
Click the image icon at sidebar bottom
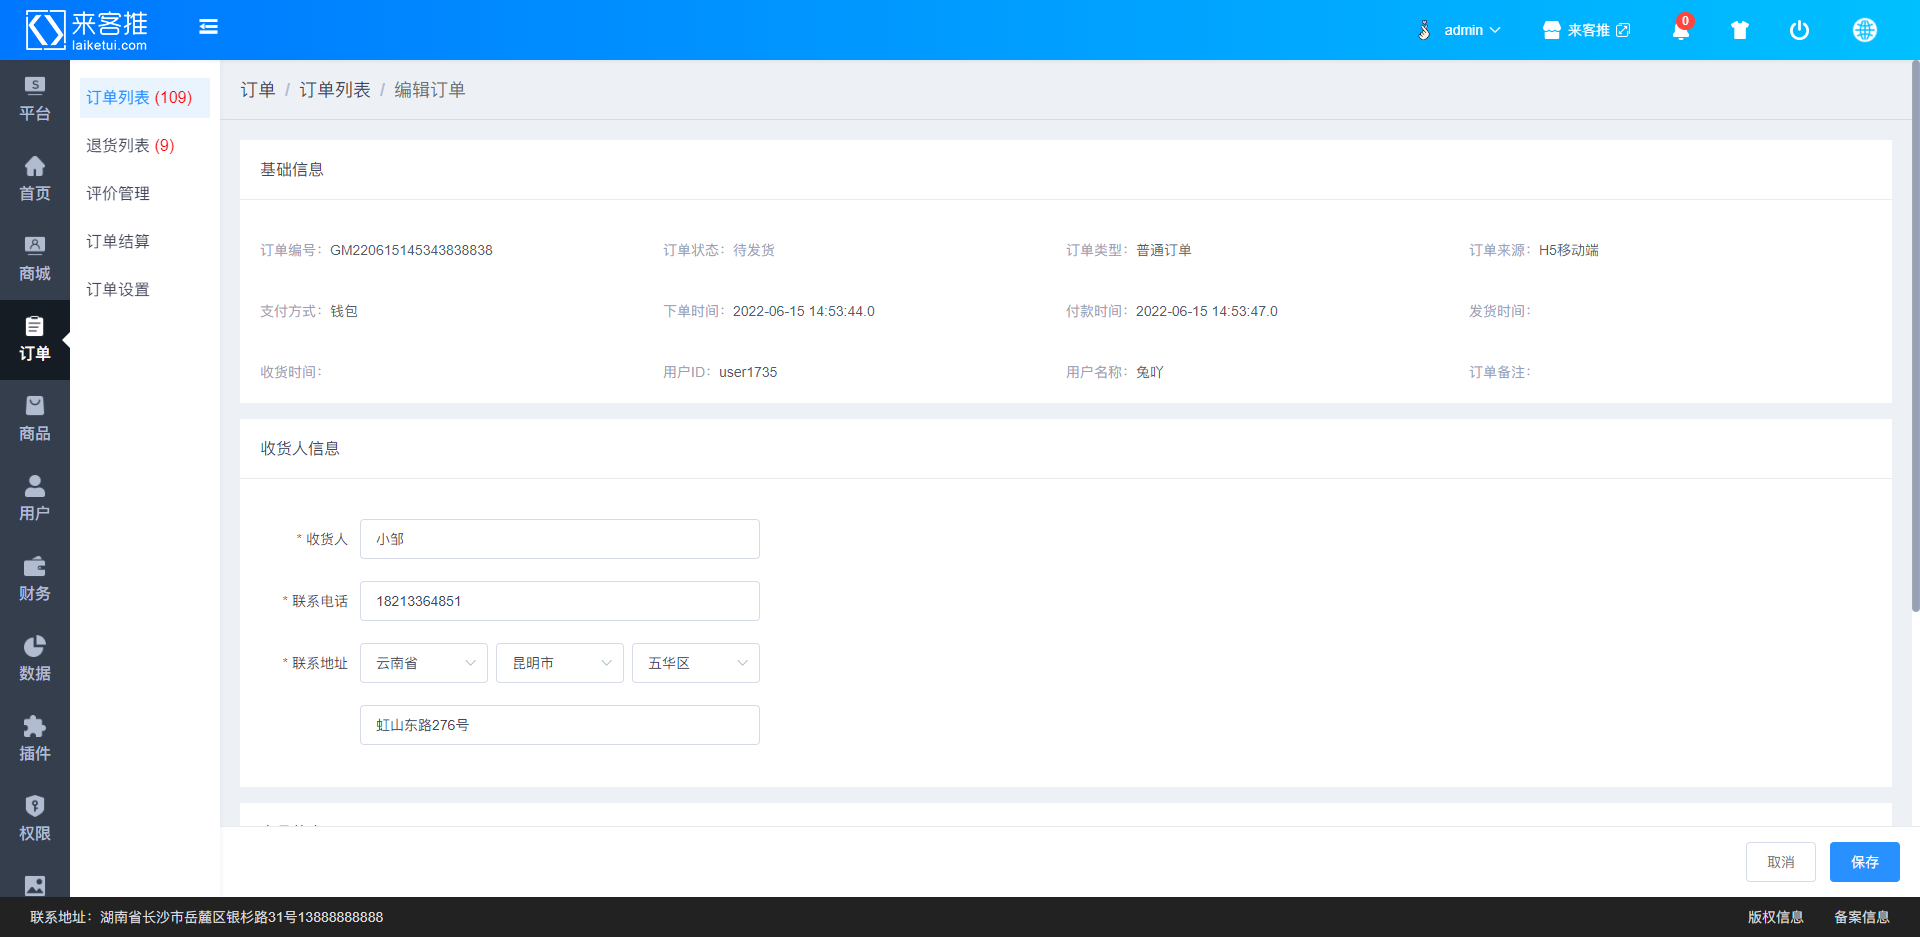[35, 885]
